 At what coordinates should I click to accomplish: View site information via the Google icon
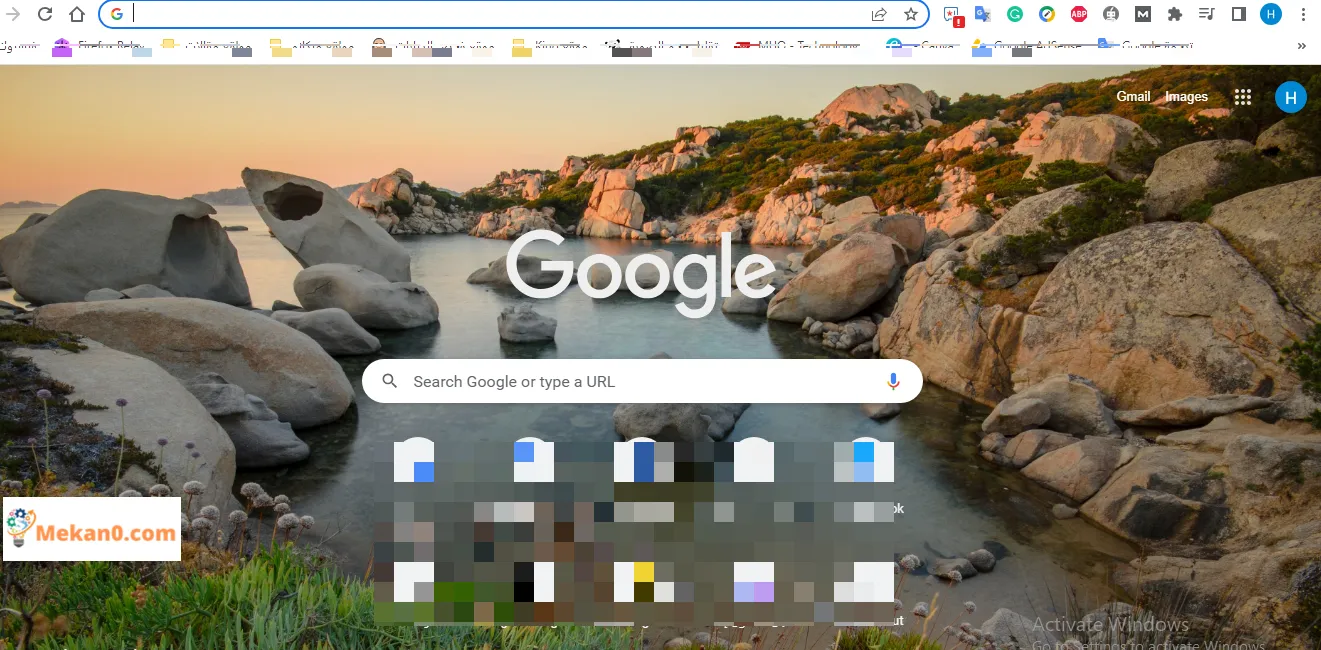117,14
